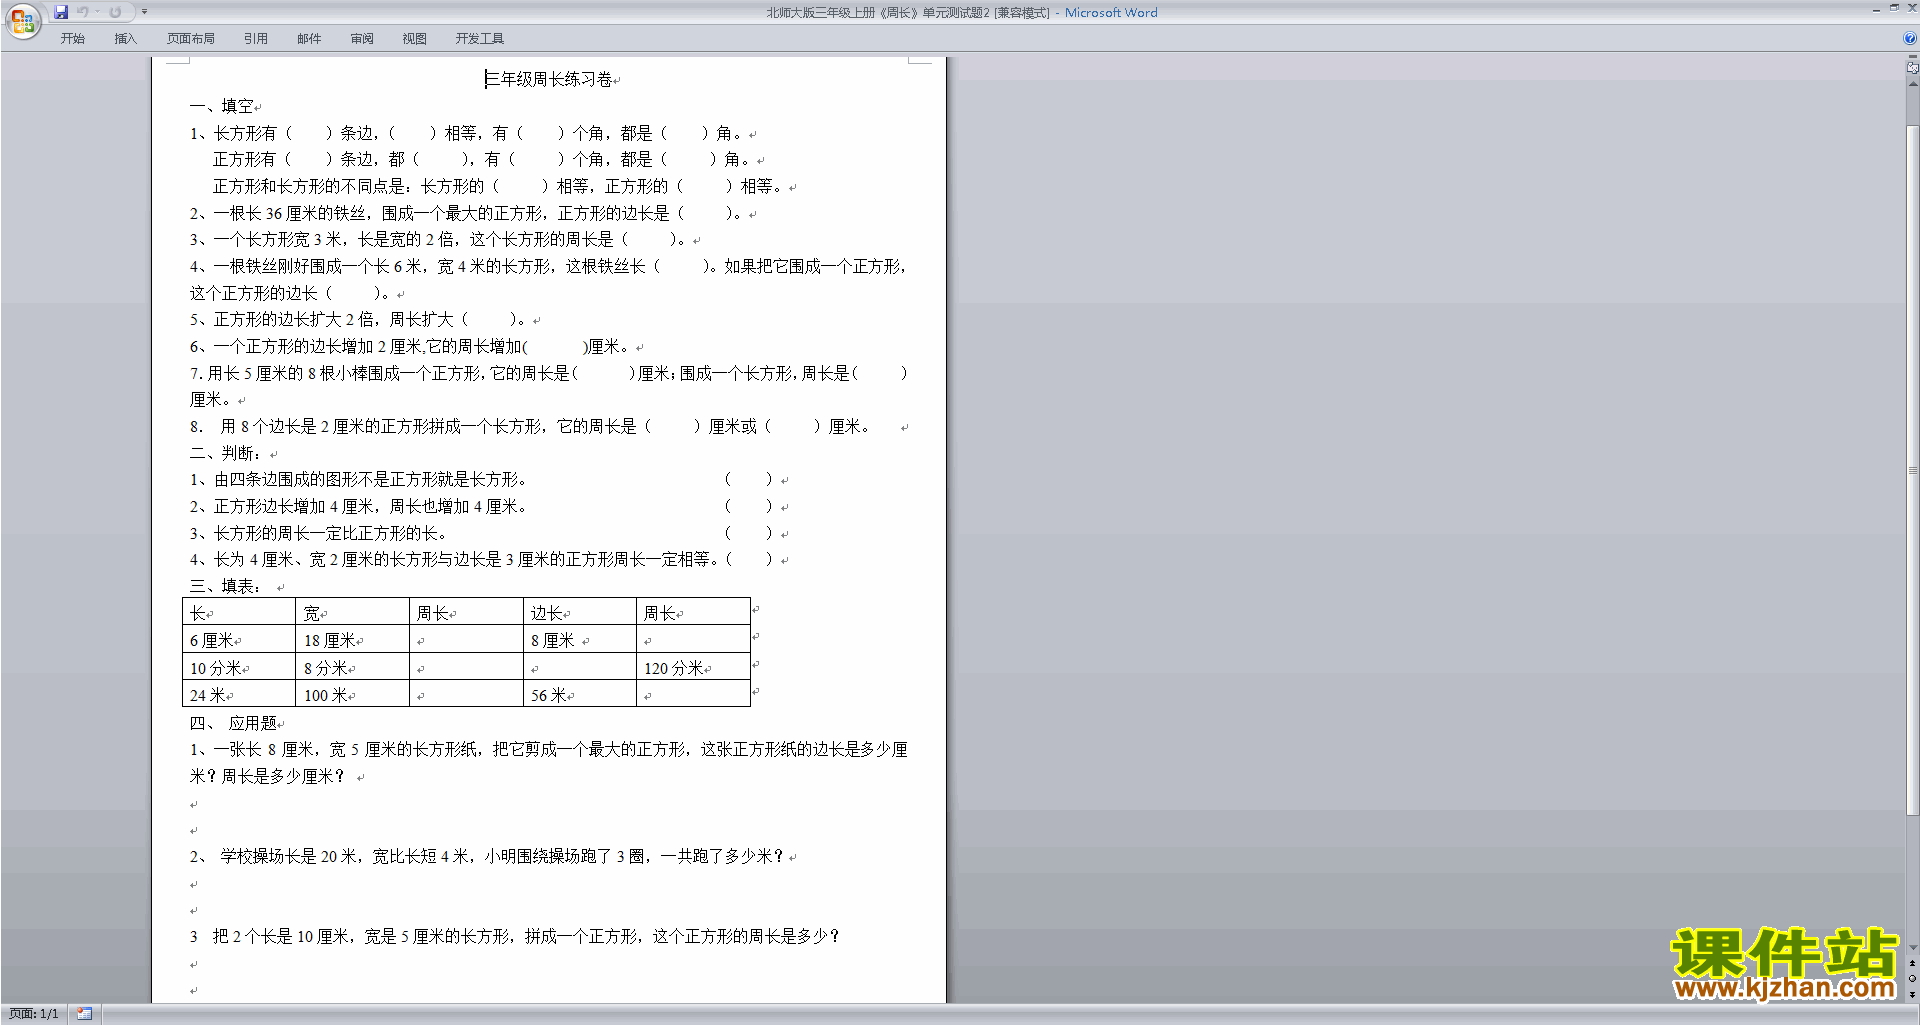Image resolution: width=1920 pixels, height=1025 pixels.
Task: Click the line 8. 用 8 个边长是 2 厘米的正方形
Action: 529,427
